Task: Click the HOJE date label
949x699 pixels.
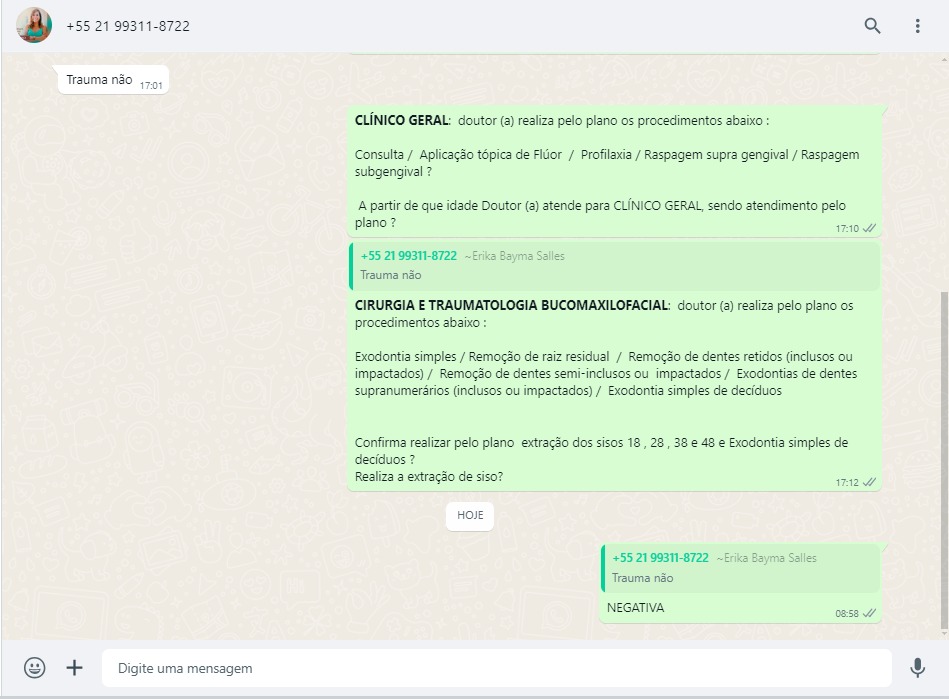Action: (470, 516)
